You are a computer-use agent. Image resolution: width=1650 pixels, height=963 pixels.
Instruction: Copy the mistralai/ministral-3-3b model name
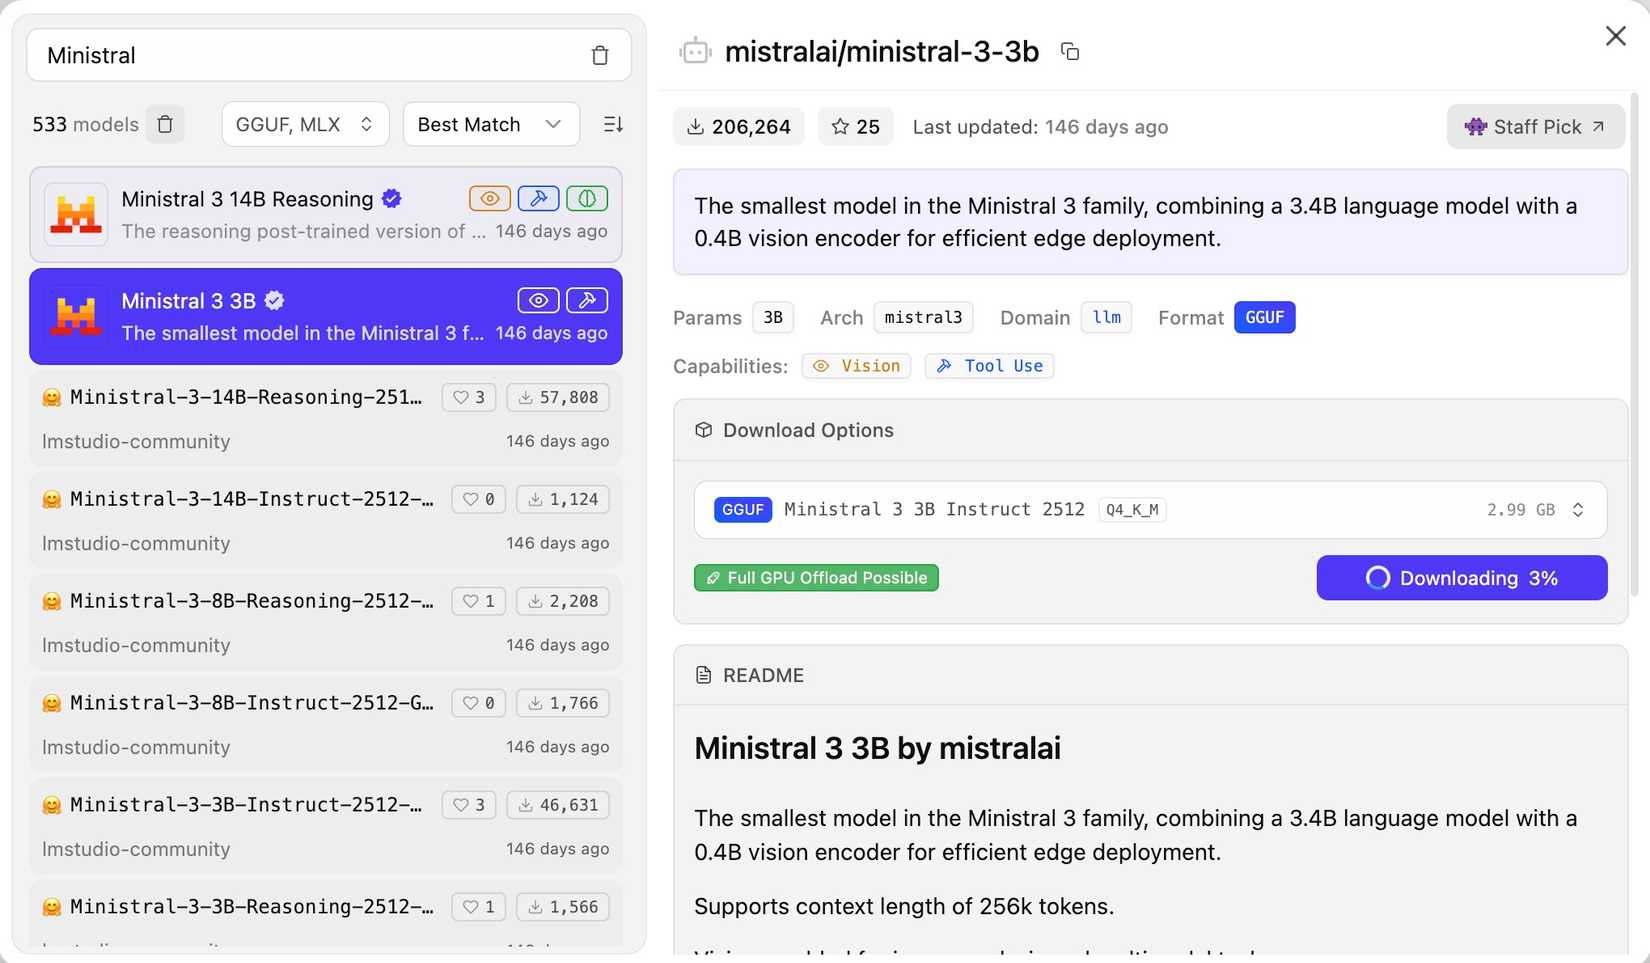point(1069,52)
